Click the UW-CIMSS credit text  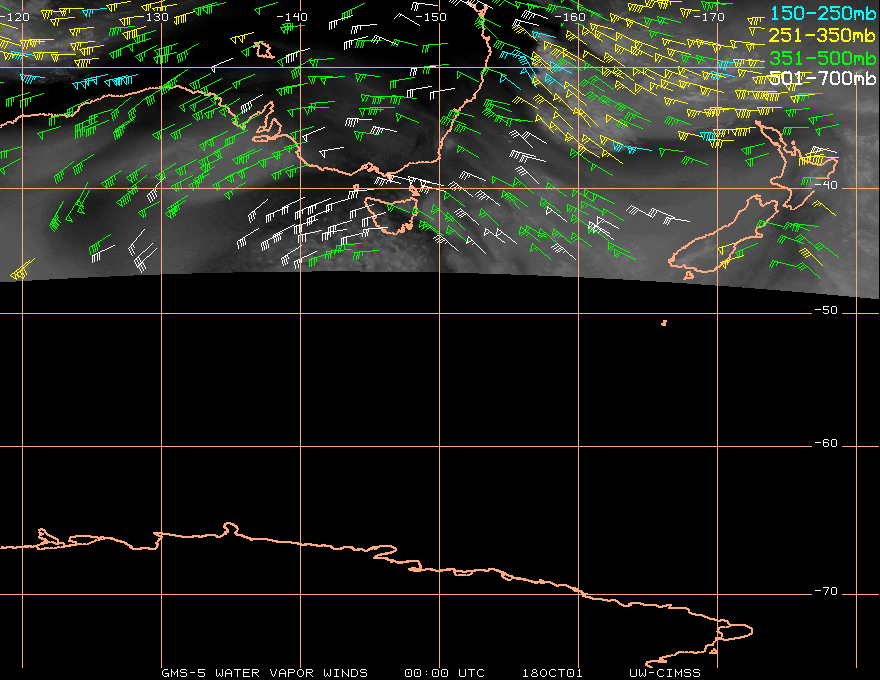665,673
